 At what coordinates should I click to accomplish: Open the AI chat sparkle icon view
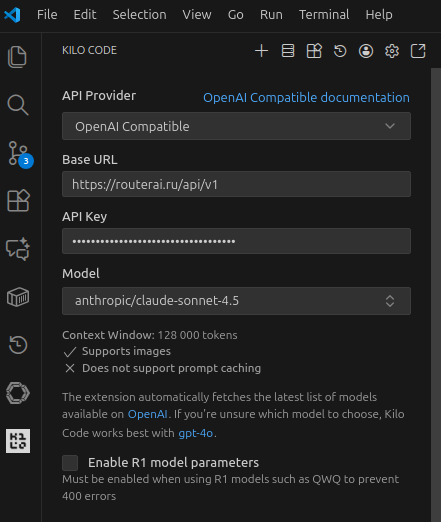(18, 249)
